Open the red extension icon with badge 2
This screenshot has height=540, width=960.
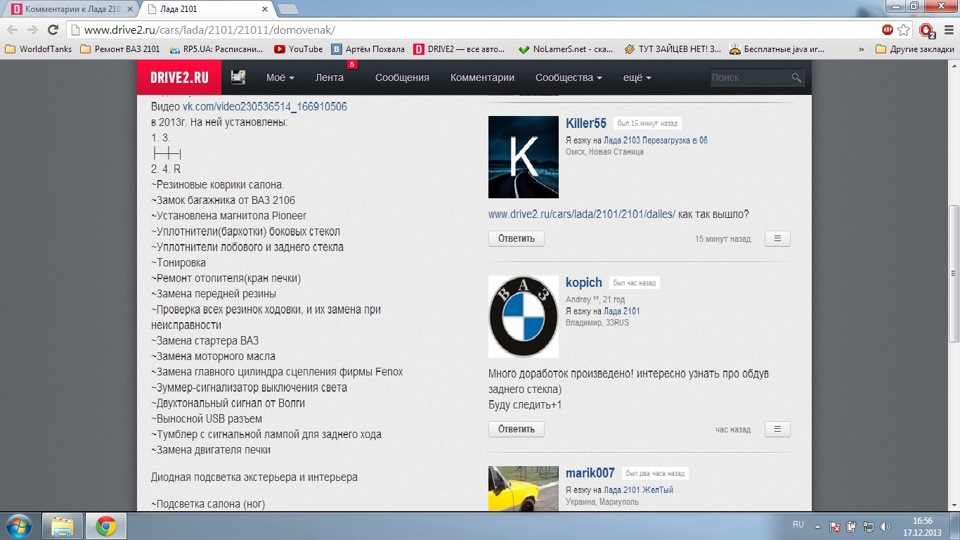point(927,30)
